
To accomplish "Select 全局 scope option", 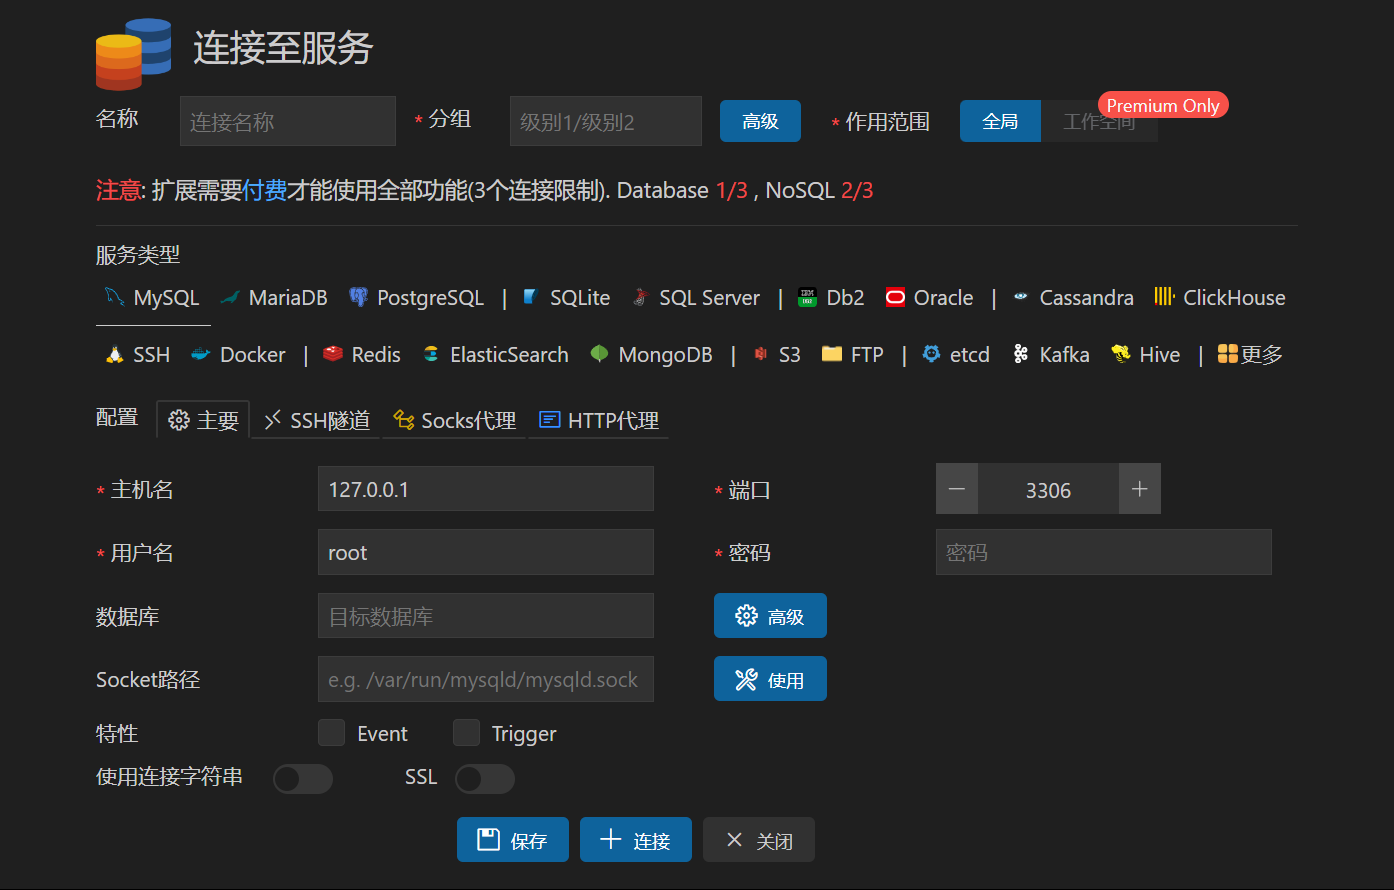I will (1000, 121).
